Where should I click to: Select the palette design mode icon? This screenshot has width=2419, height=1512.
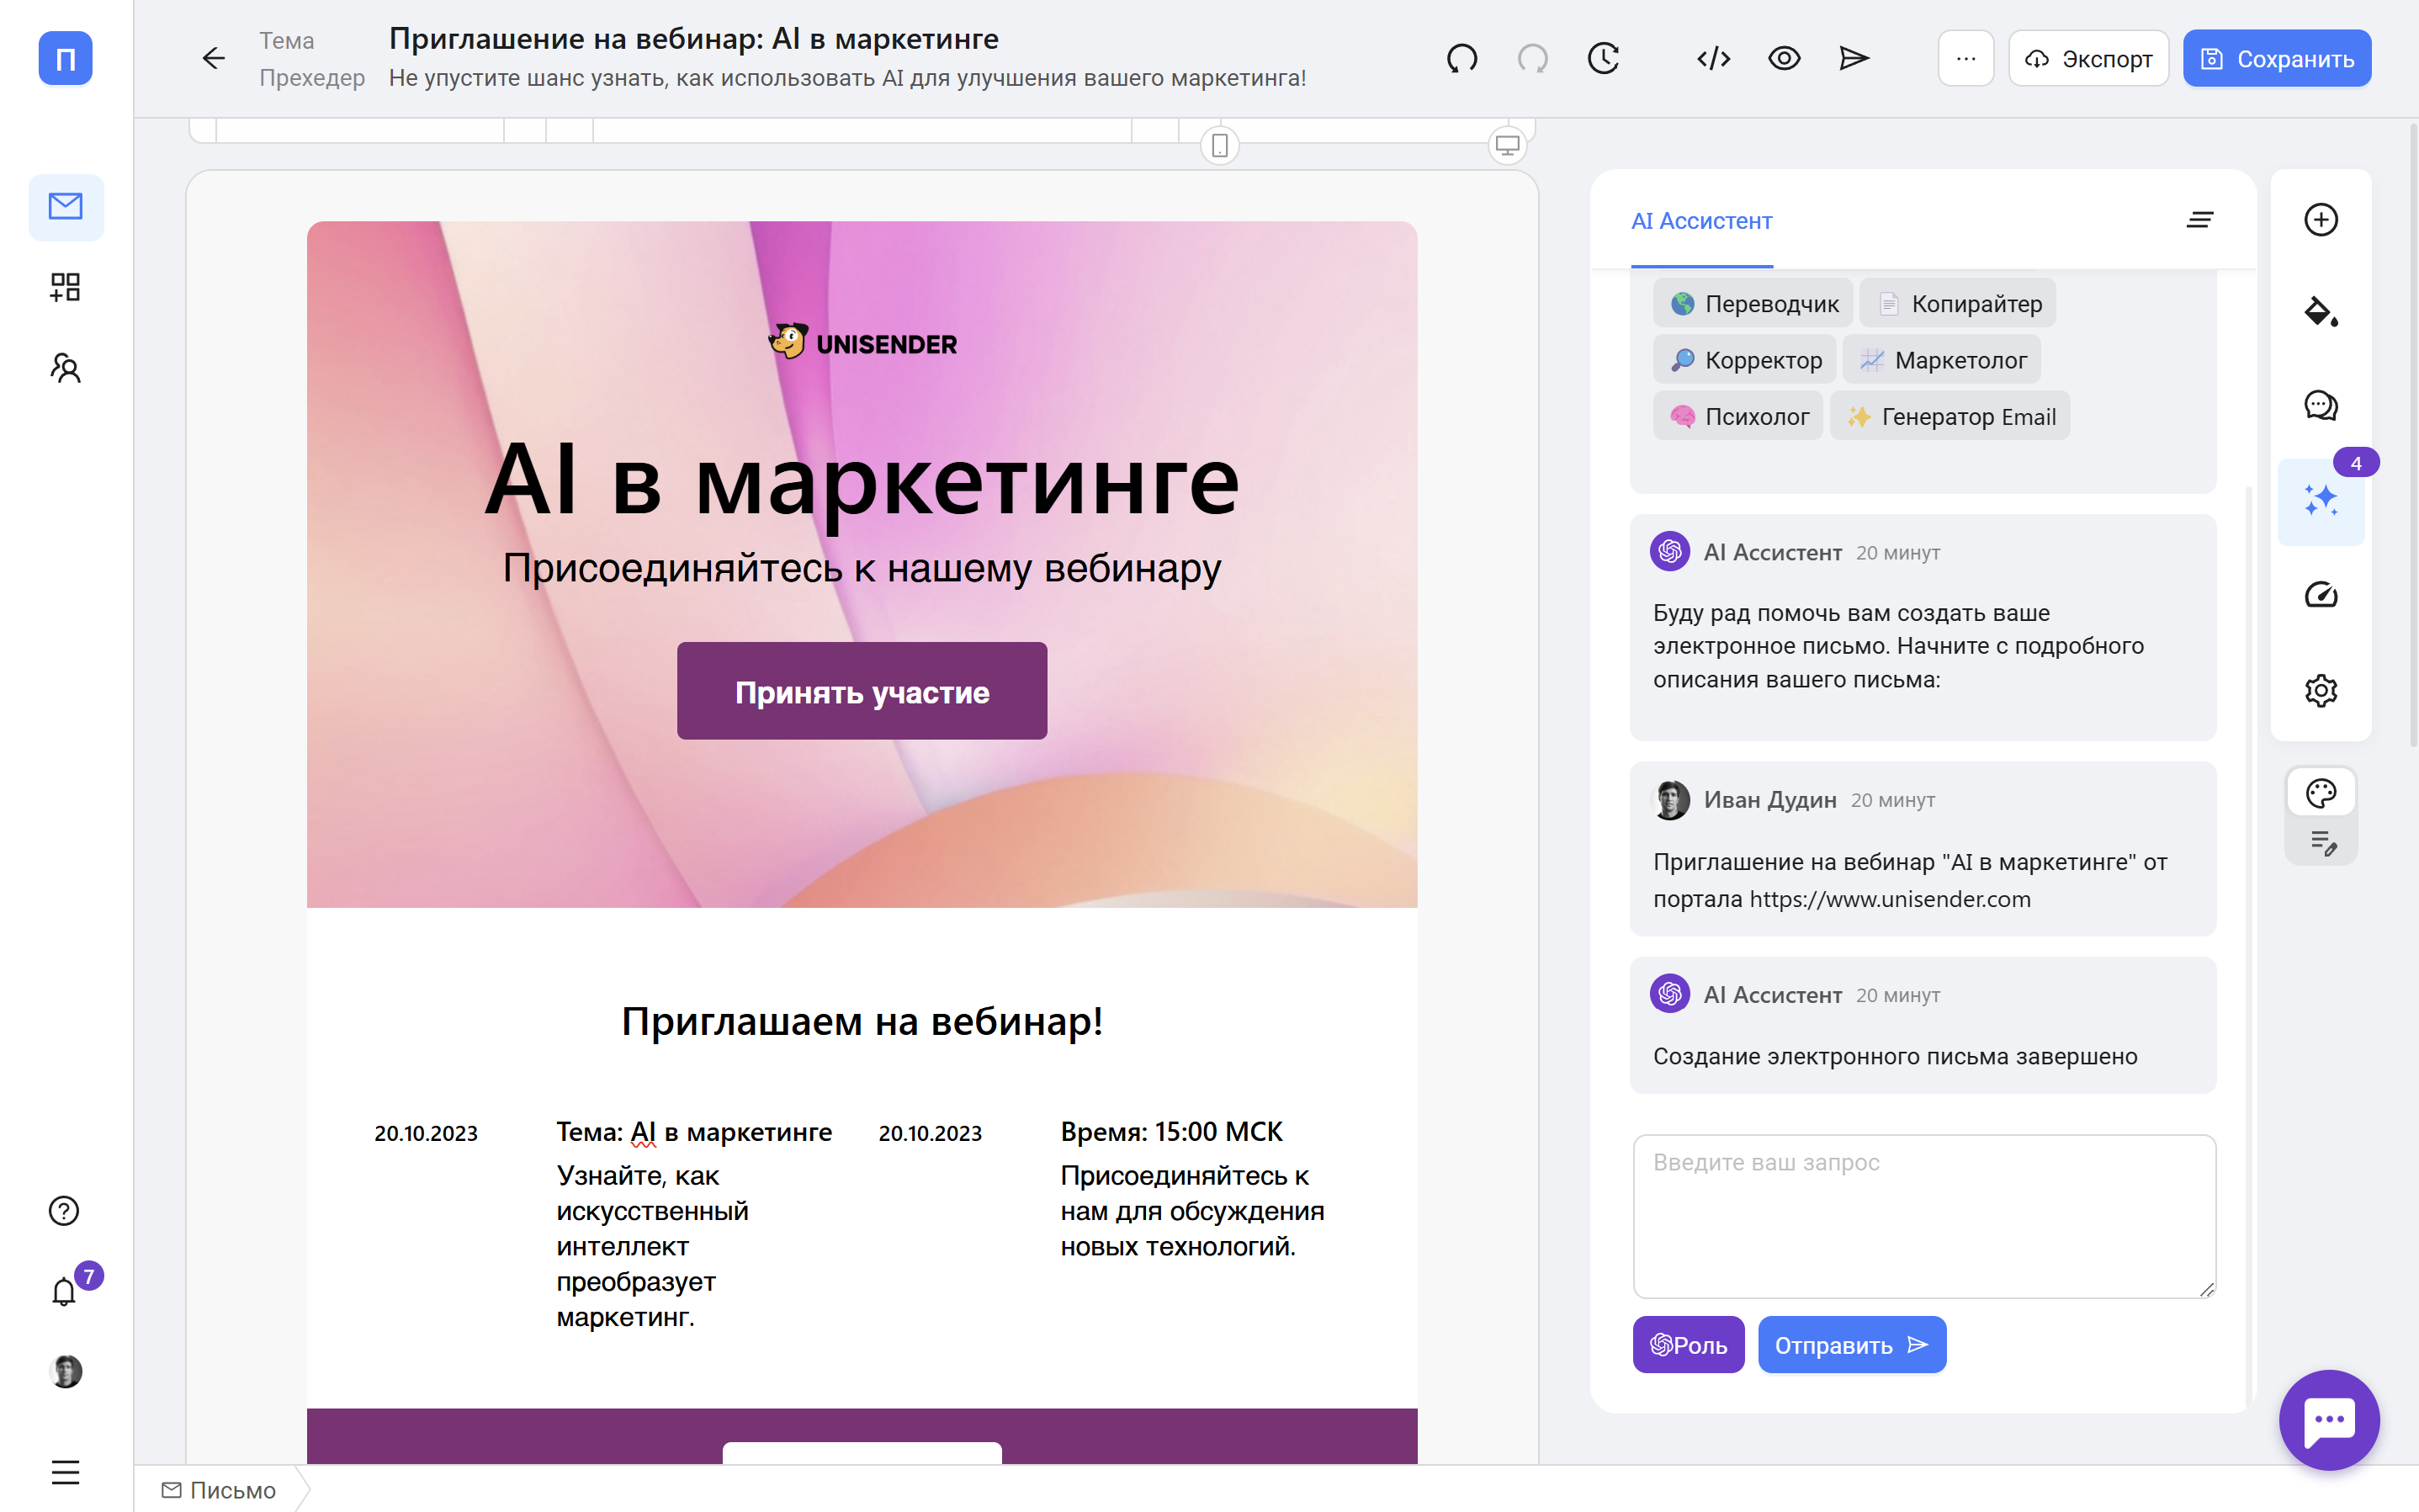[x=2320, y=794]
